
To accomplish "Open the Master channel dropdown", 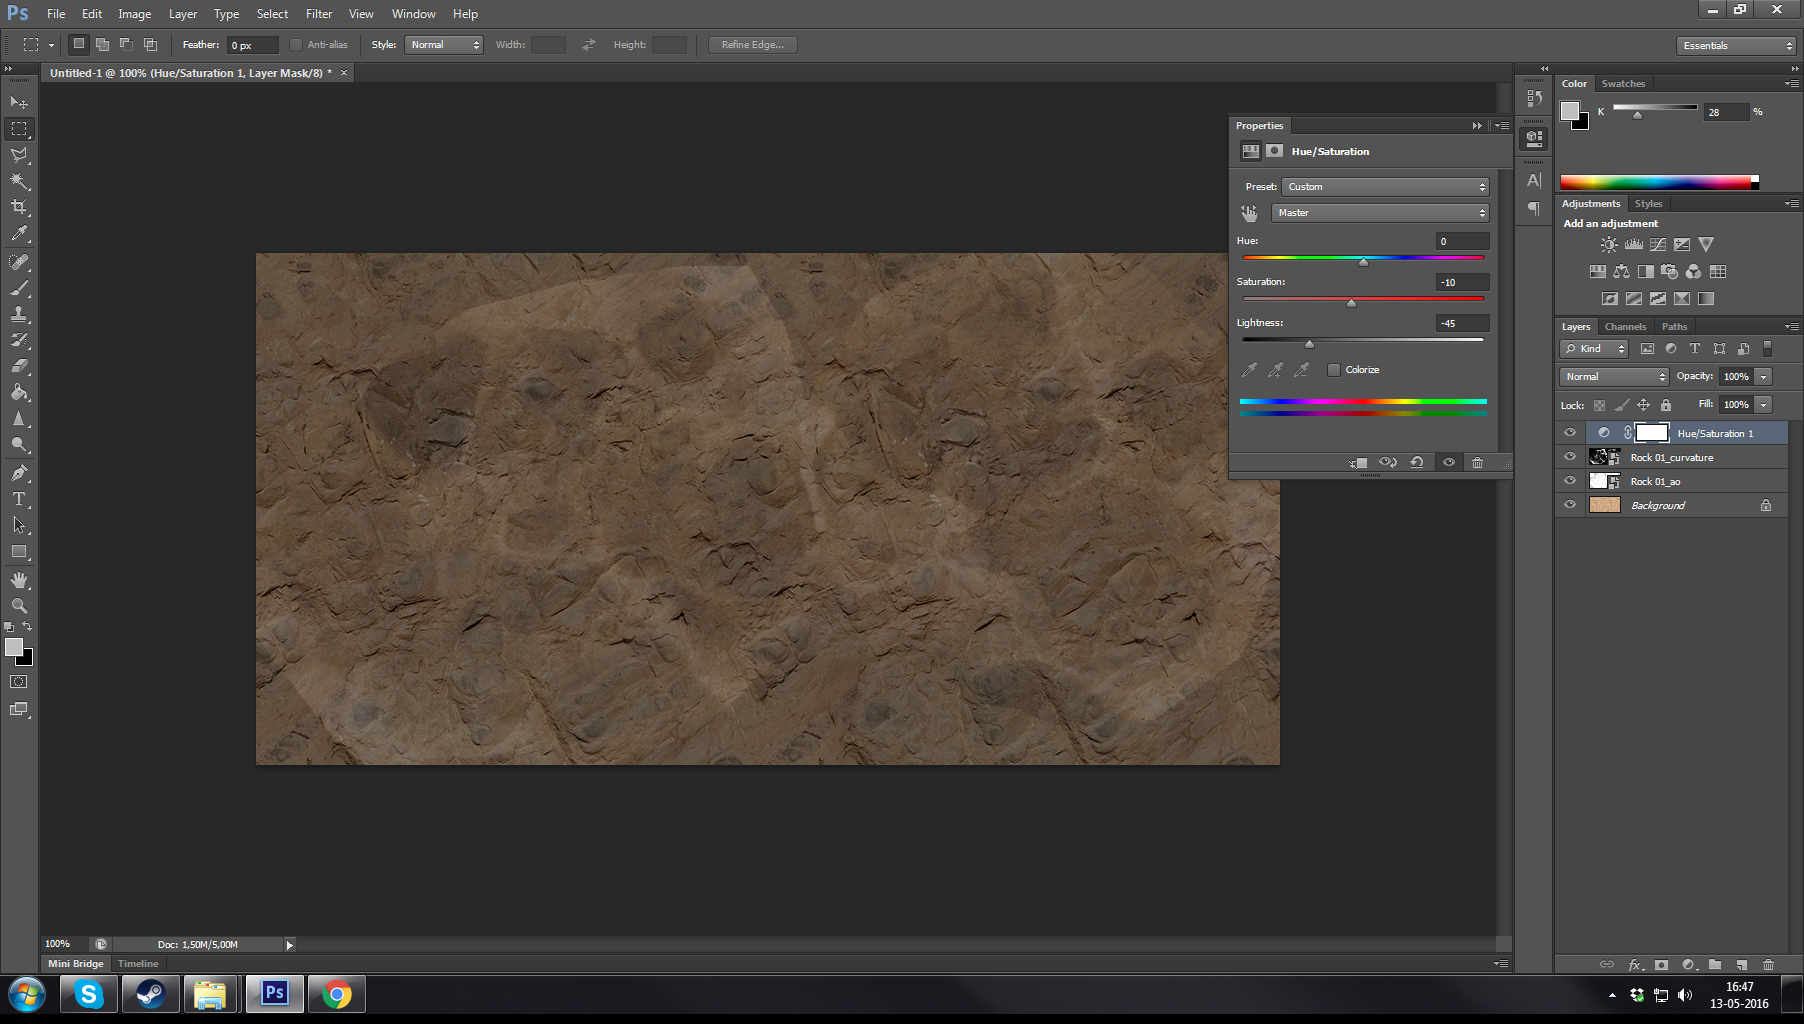I will click(x=1380, y=213).
